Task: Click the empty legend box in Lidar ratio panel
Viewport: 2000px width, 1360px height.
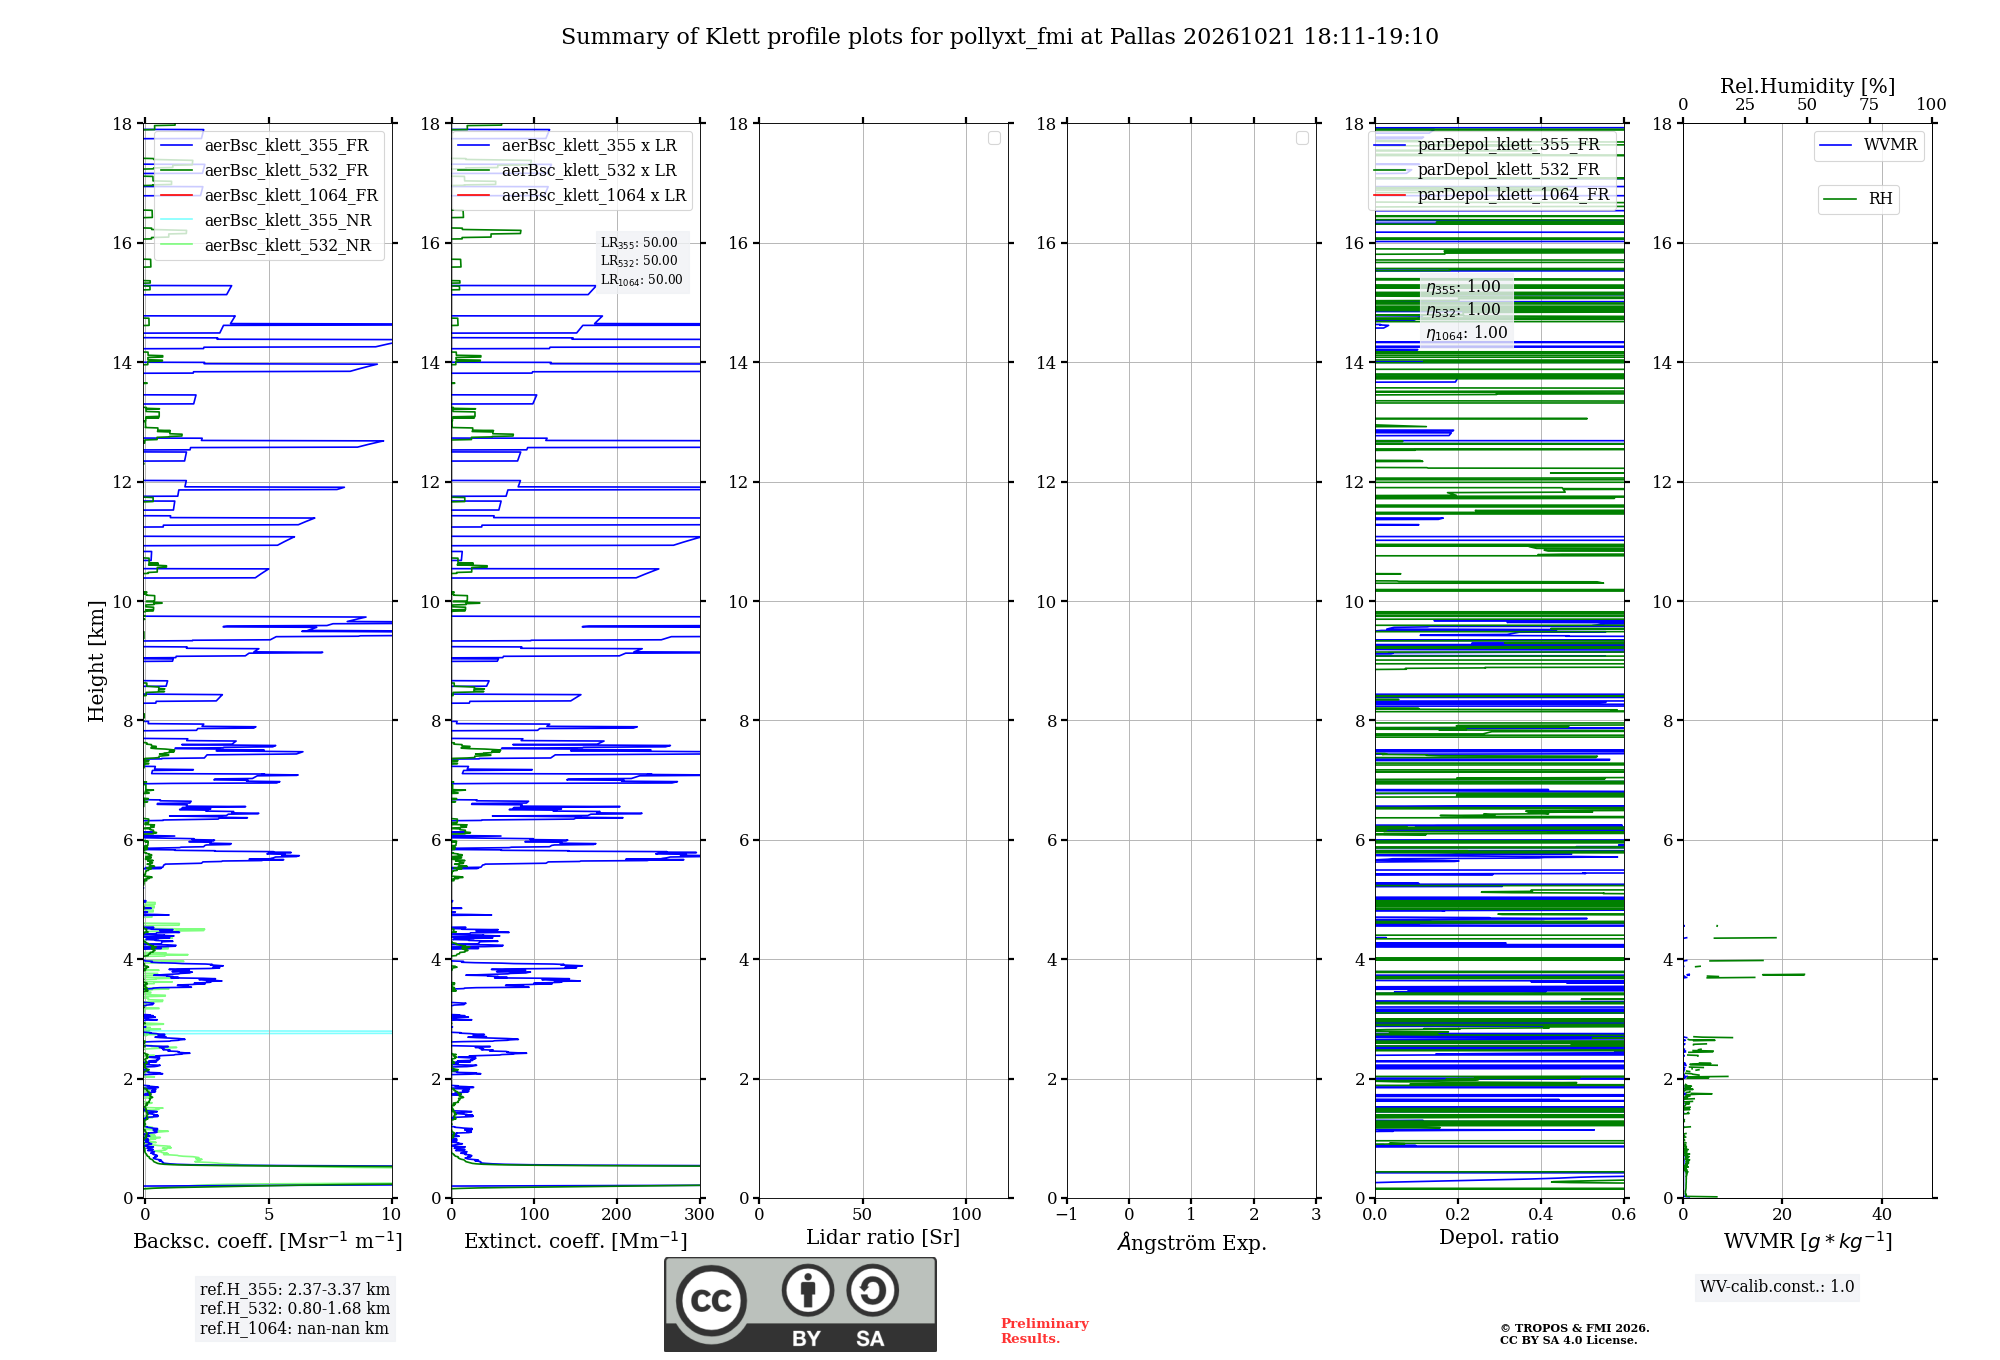Action: point(994,138)
